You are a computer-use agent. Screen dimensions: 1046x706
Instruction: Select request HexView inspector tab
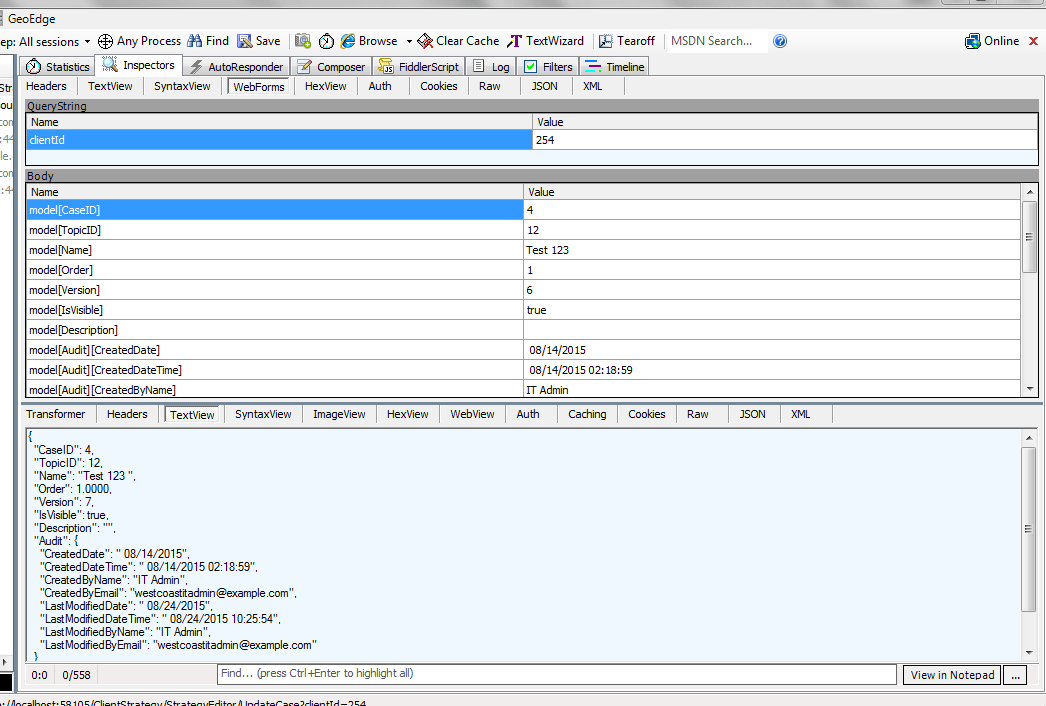pos(326,86)
